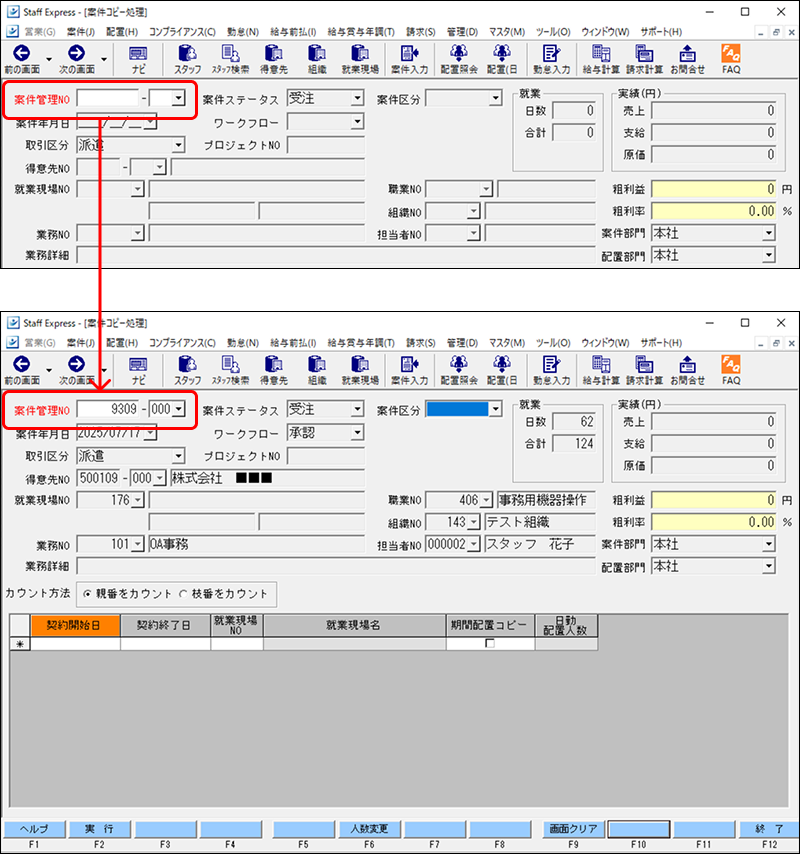Click 次の画面 forward arrow in the blank-form window
This screenshot has height=854, width=800.
76,53
